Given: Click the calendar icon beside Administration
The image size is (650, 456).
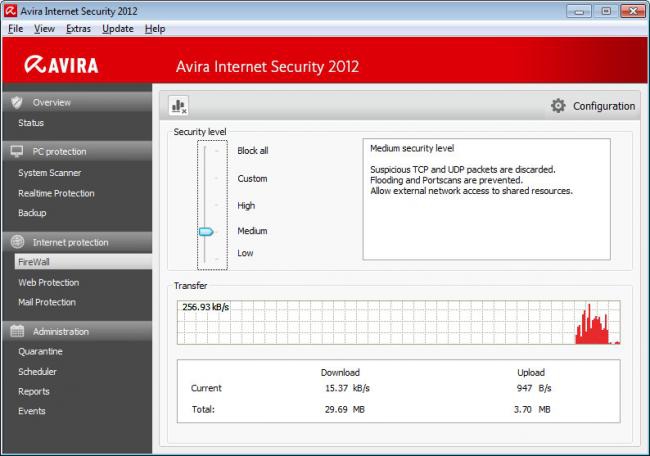Looking at the screenshot, I should pos(17,331).
